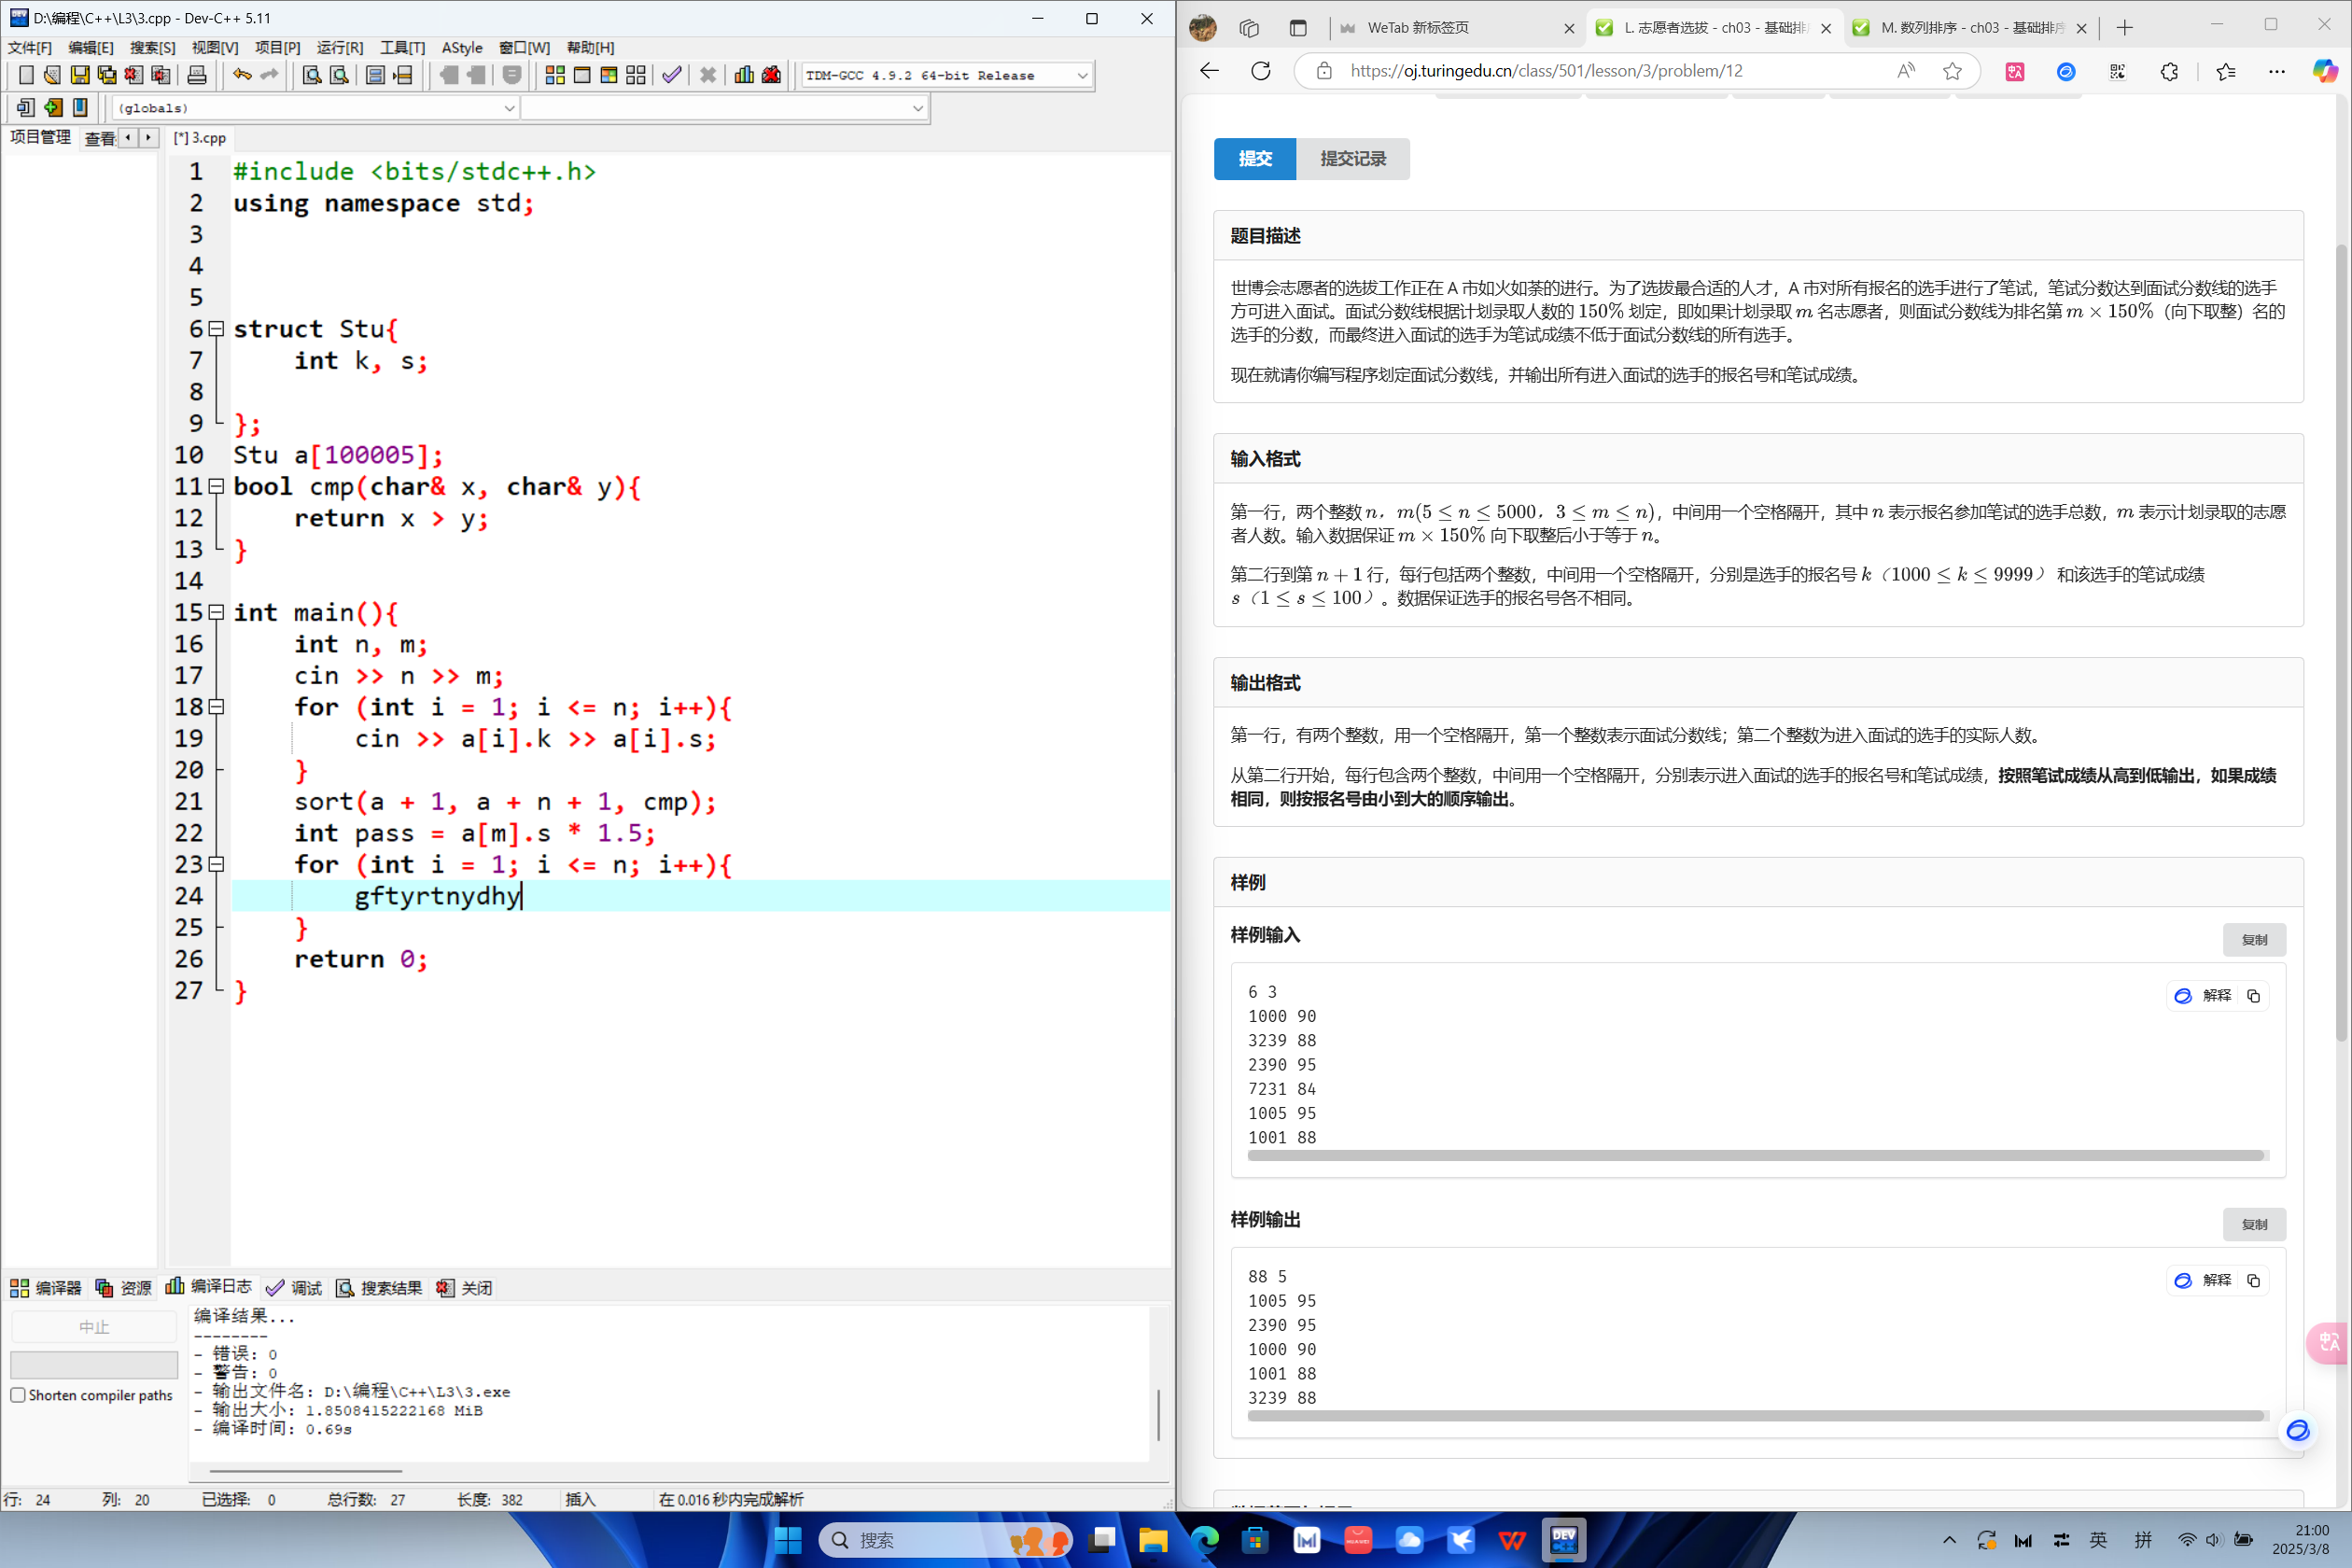Screen dimensions: 2352x1568
Task: Click the delete profiling information icon
Action: pyautogui.click(x=771, y=75)
